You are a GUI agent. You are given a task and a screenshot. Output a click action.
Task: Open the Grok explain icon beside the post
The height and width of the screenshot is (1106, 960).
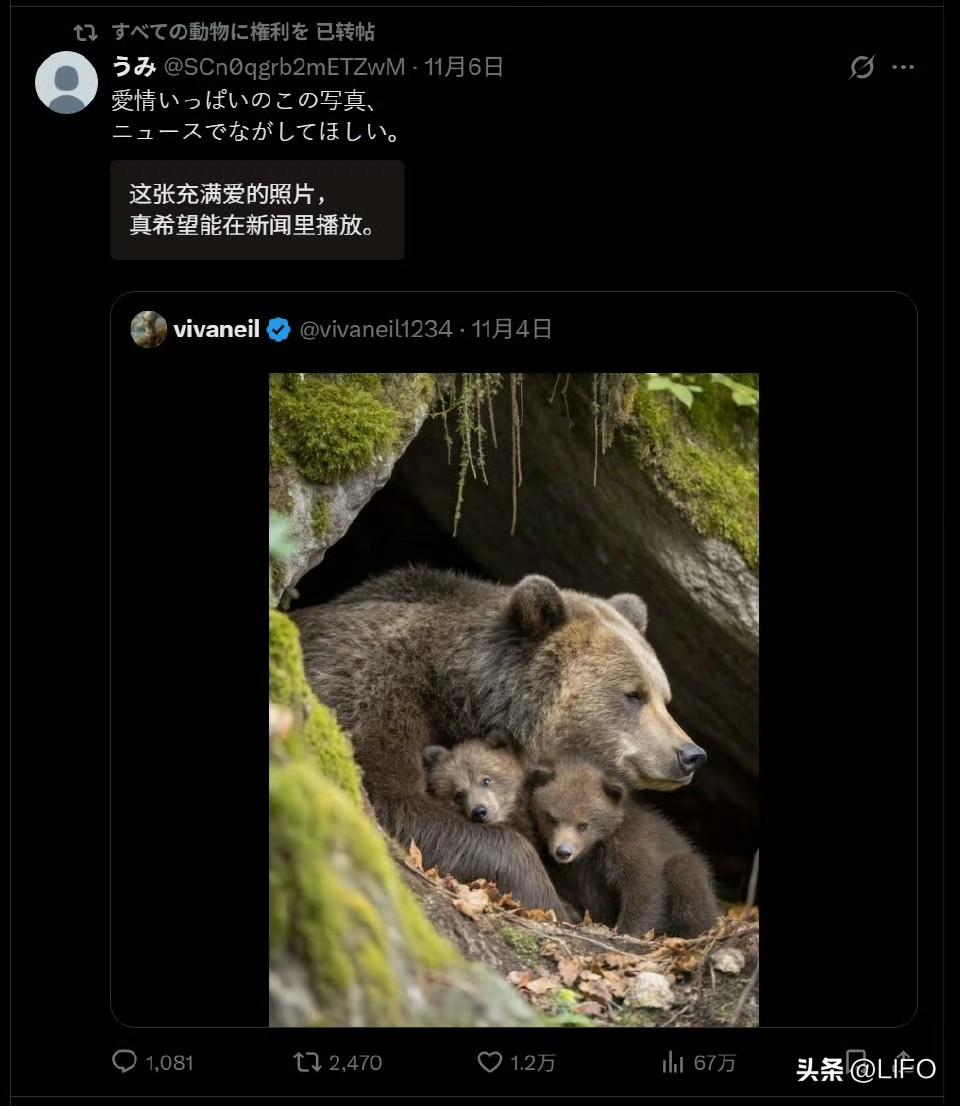click(862, 67)
